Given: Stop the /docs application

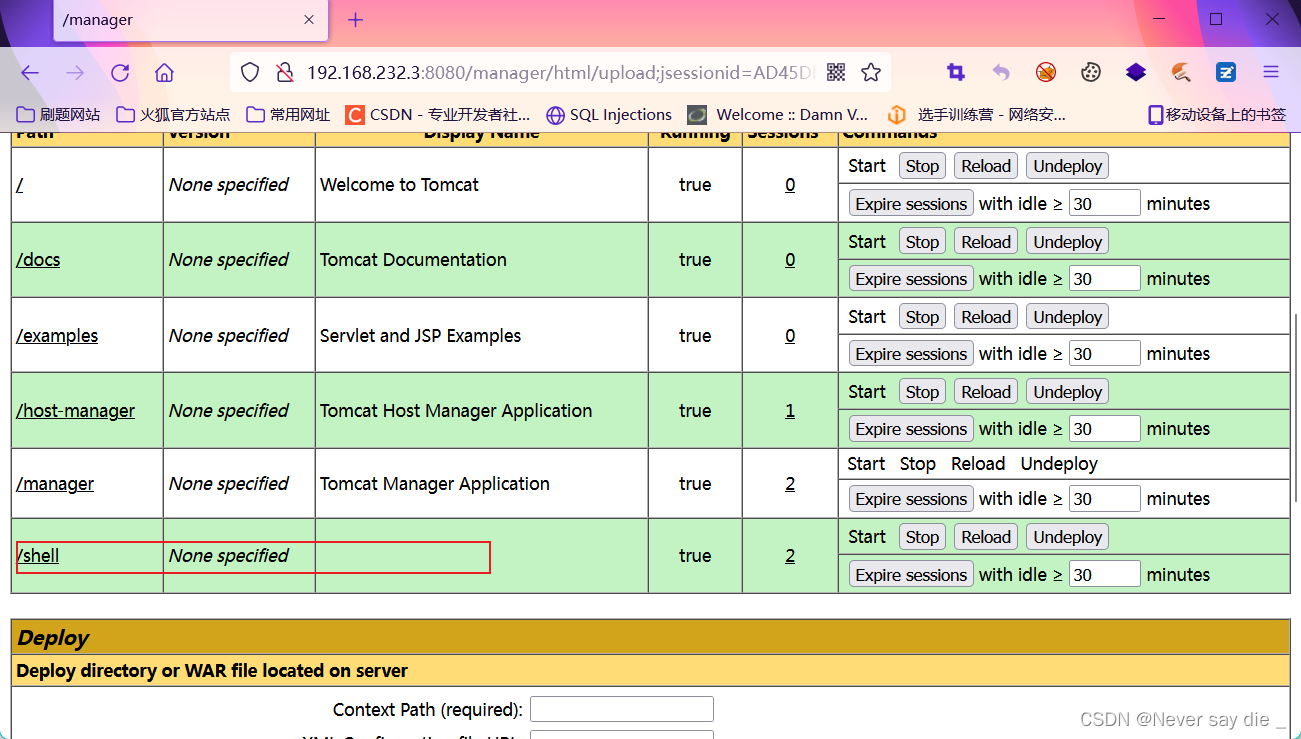Looking at the screenshot, I should 922,242.
